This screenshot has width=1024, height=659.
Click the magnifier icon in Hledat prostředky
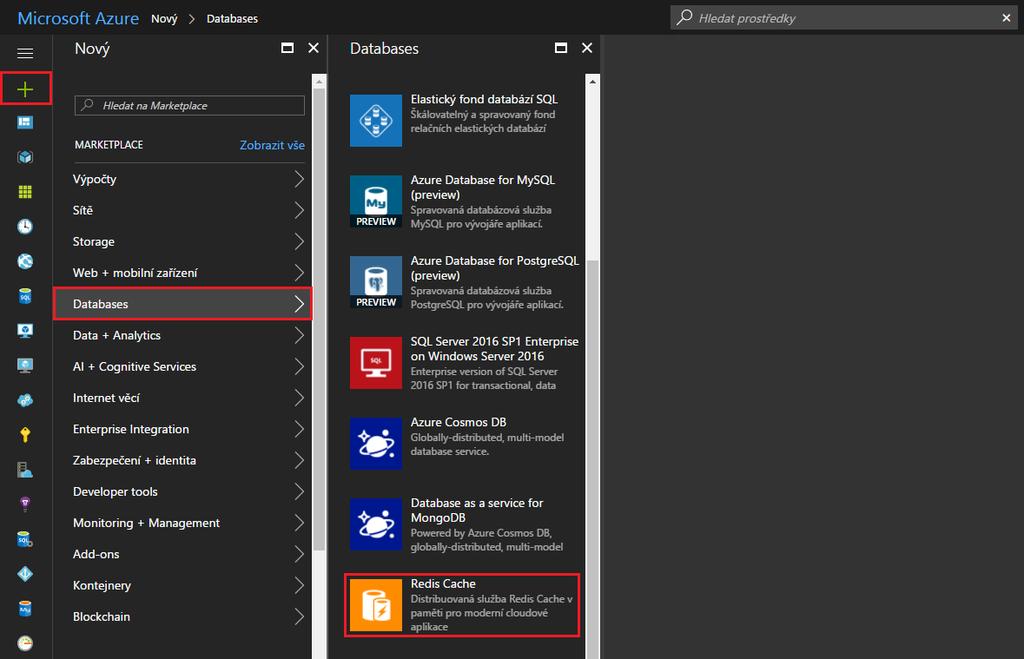pos(684,18)
